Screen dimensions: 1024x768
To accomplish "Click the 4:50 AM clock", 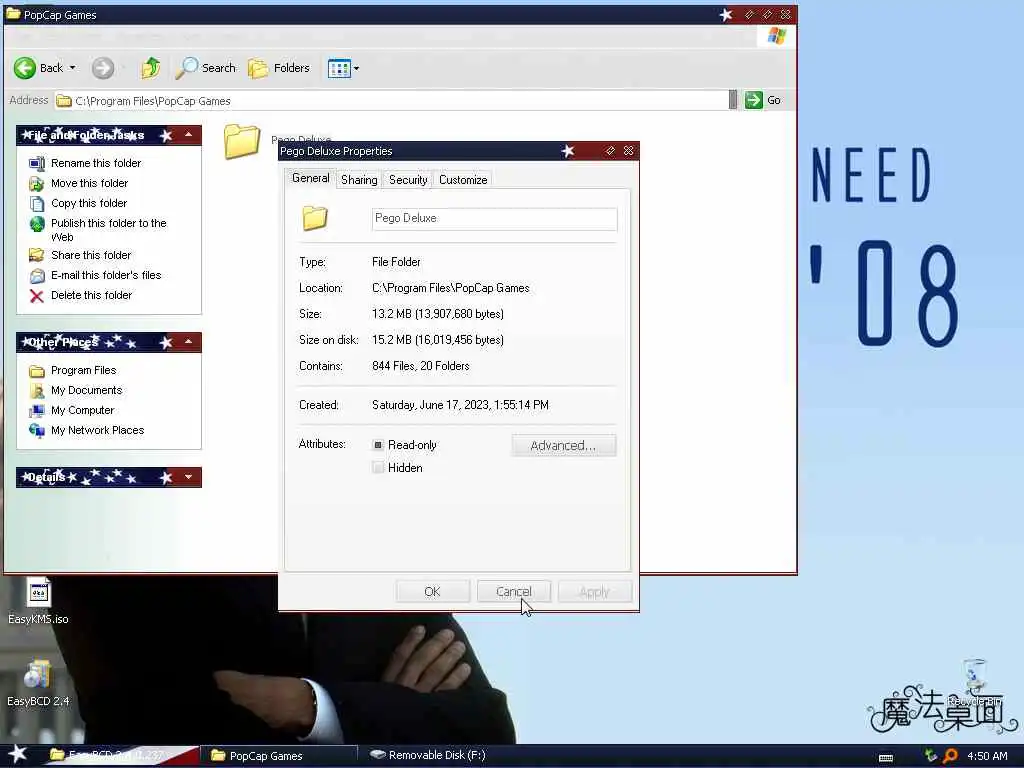I will pyautogui.click(x=987, y=756).
